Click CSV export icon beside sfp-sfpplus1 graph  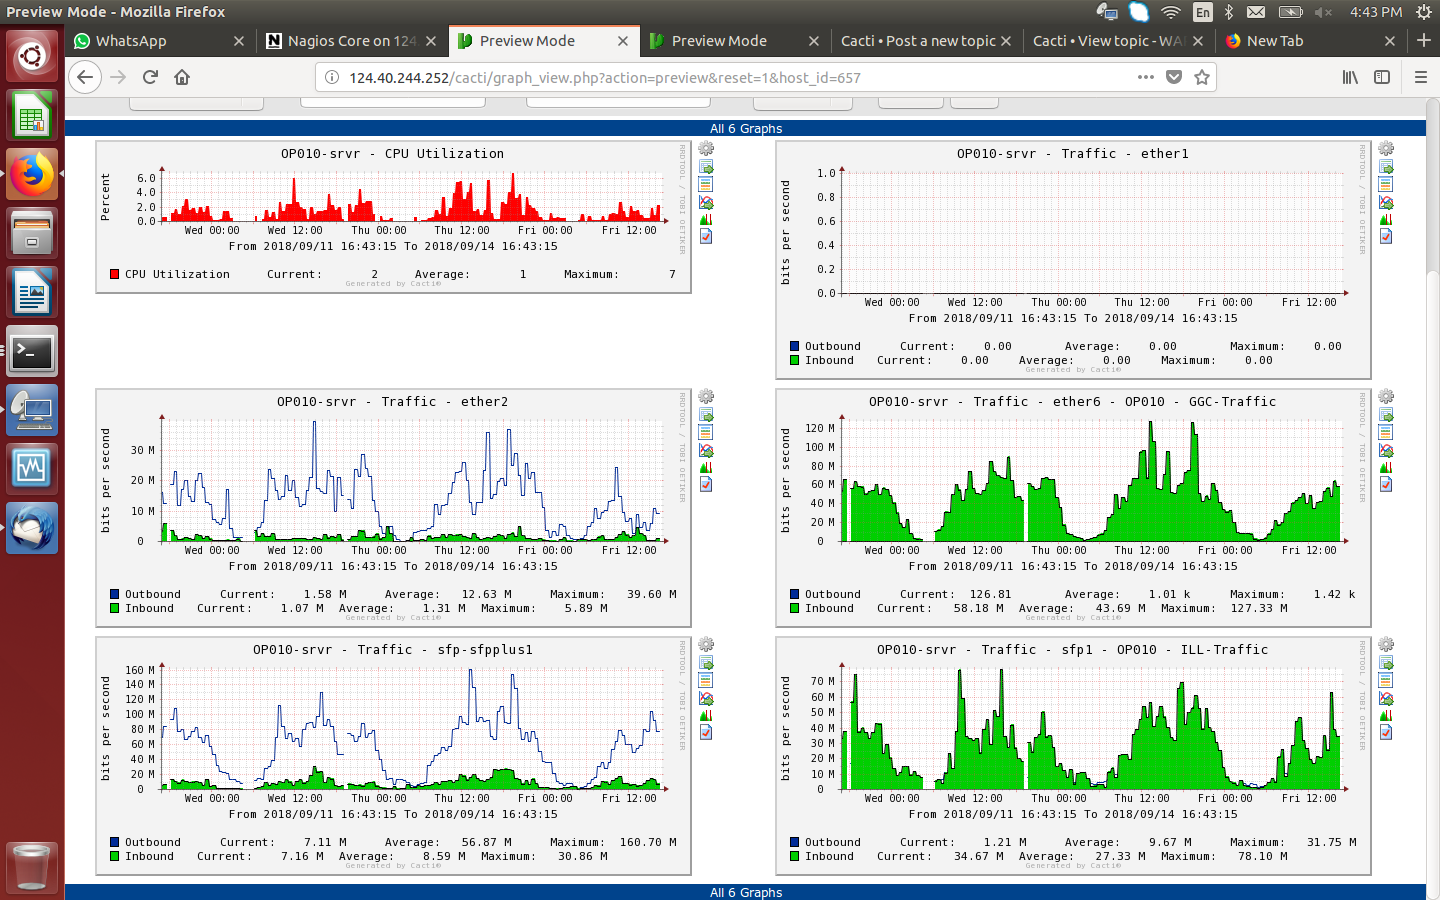706,663
